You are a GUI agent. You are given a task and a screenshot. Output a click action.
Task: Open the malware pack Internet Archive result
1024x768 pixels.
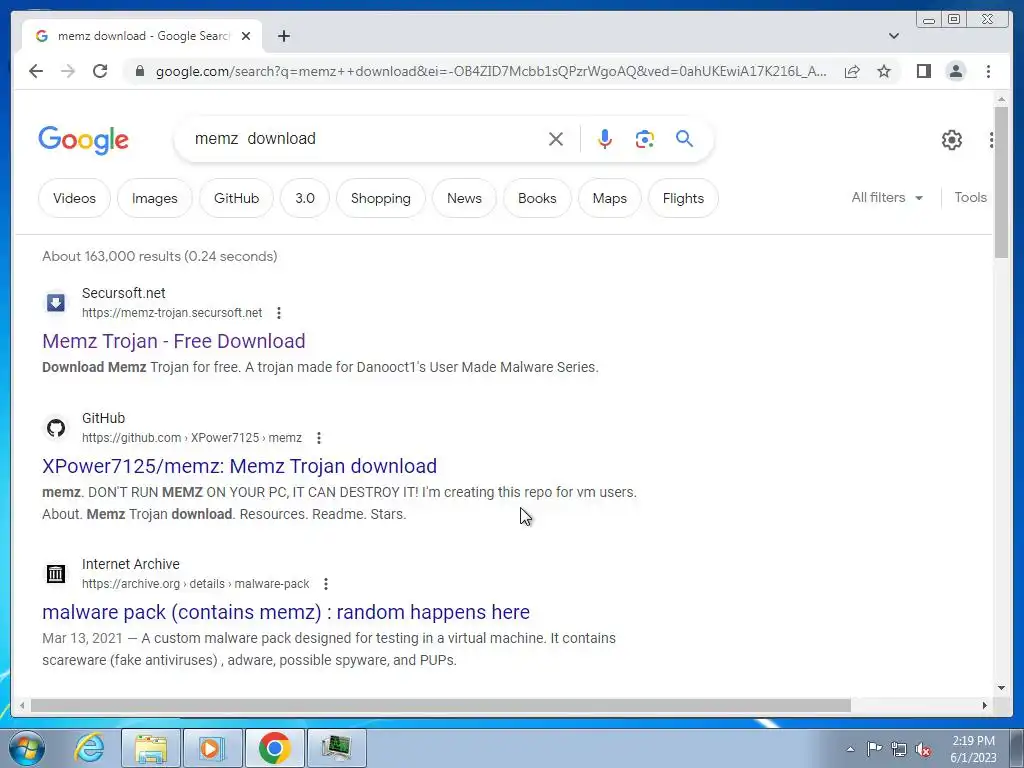[286, 612]
